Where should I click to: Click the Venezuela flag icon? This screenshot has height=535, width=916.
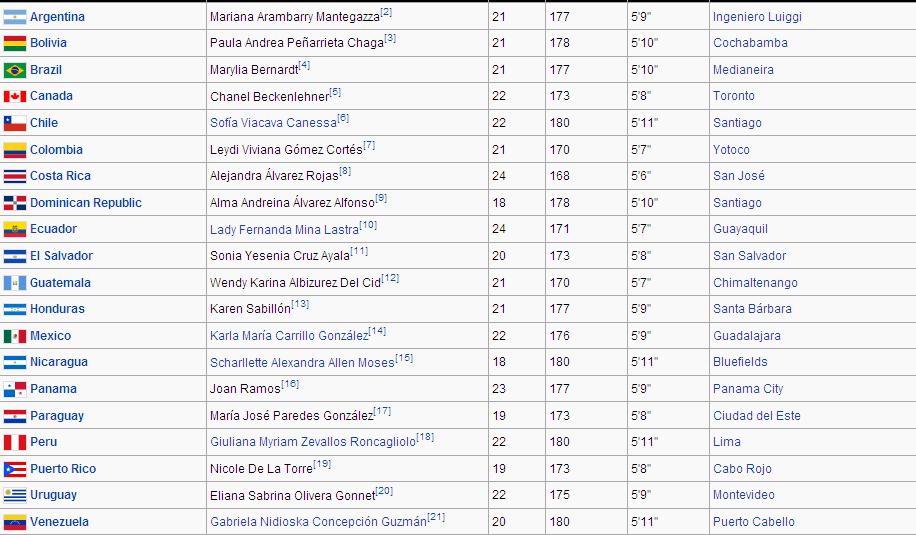click(14, 522)
